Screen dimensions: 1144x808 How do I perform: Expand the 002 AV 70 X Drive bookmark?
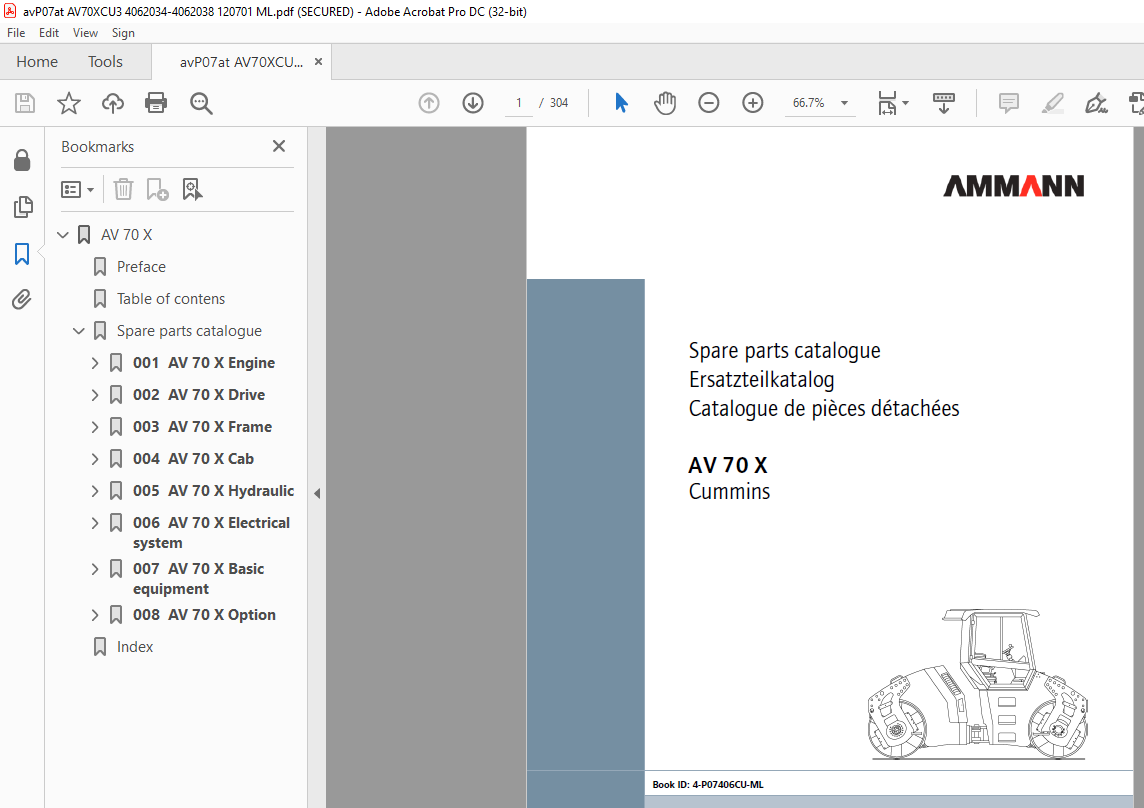[x=95, y=395]
